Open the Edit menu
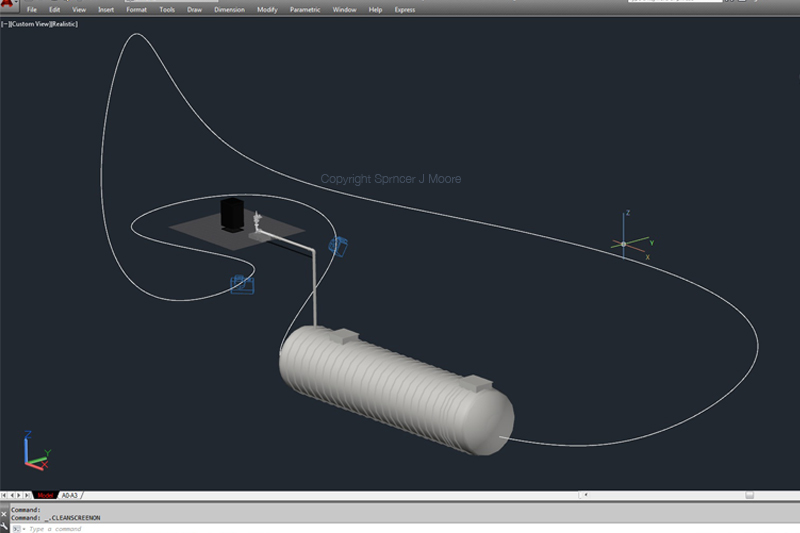The image size is (800, 533). pos(55,10)
